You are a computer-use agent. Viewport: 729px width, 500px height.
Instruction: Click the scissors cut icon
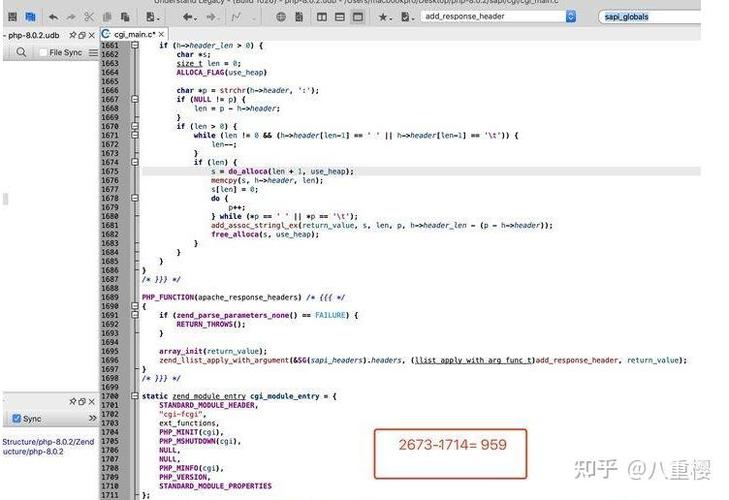coord(89,17)
